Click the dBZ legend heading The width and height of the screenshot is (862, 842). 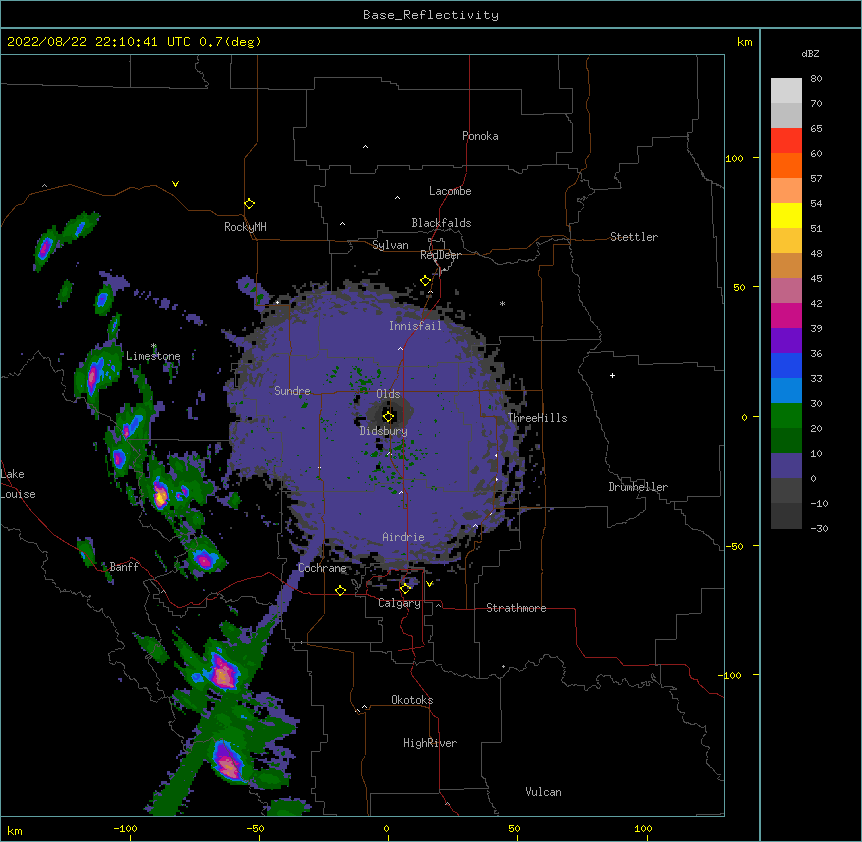pyautogui.click(x=810, y=53)
